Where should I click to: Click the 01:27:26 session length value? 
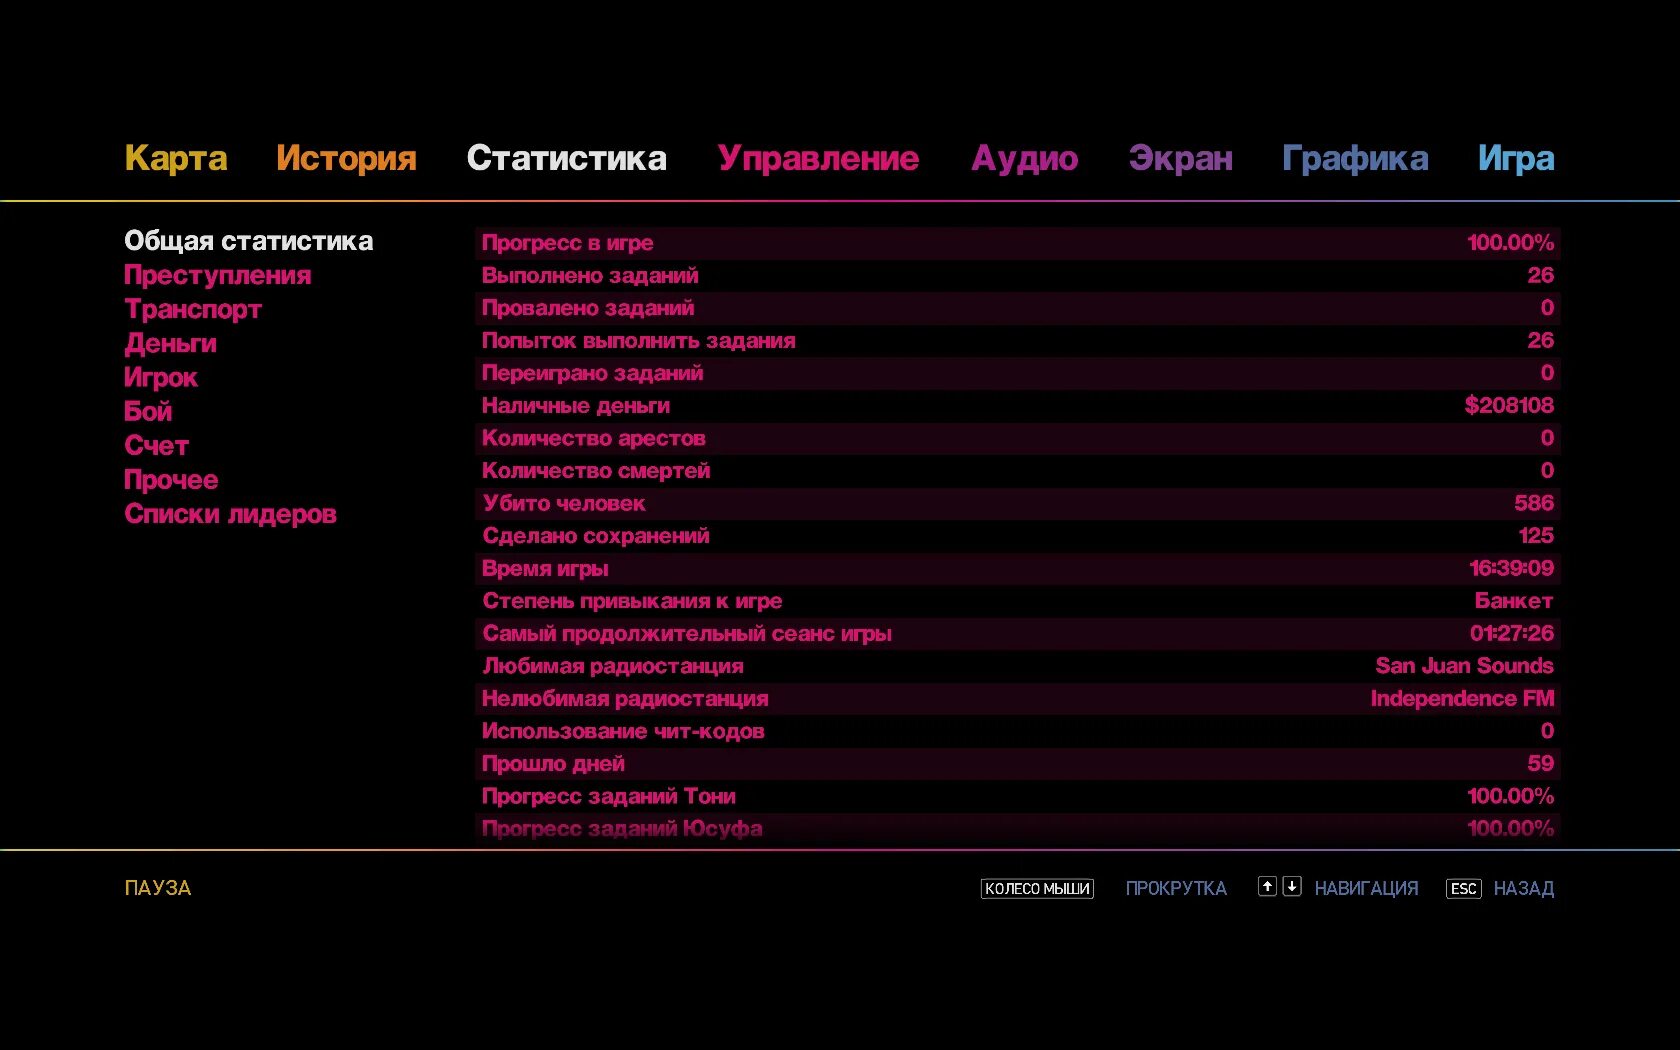pos(1512,633)
